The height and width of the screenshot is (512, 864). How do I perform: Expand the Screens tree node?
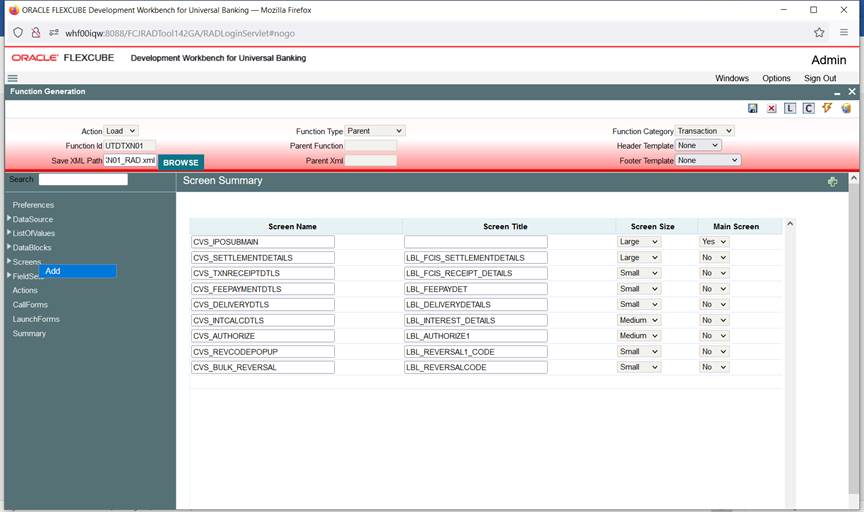[9, 261]
